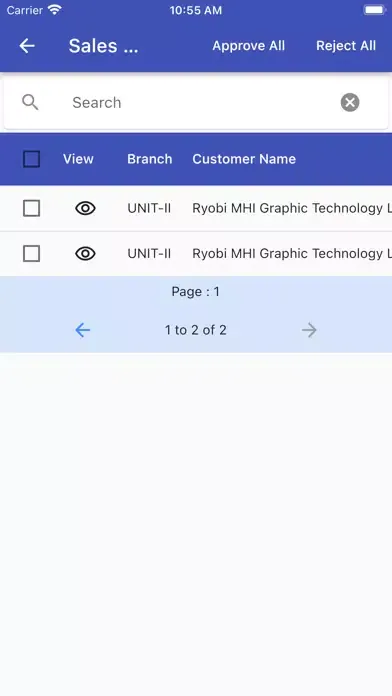Screen dimensions: 392x696
Task: Click the 'Page : 1' label
Action: [x=196, y=292]
